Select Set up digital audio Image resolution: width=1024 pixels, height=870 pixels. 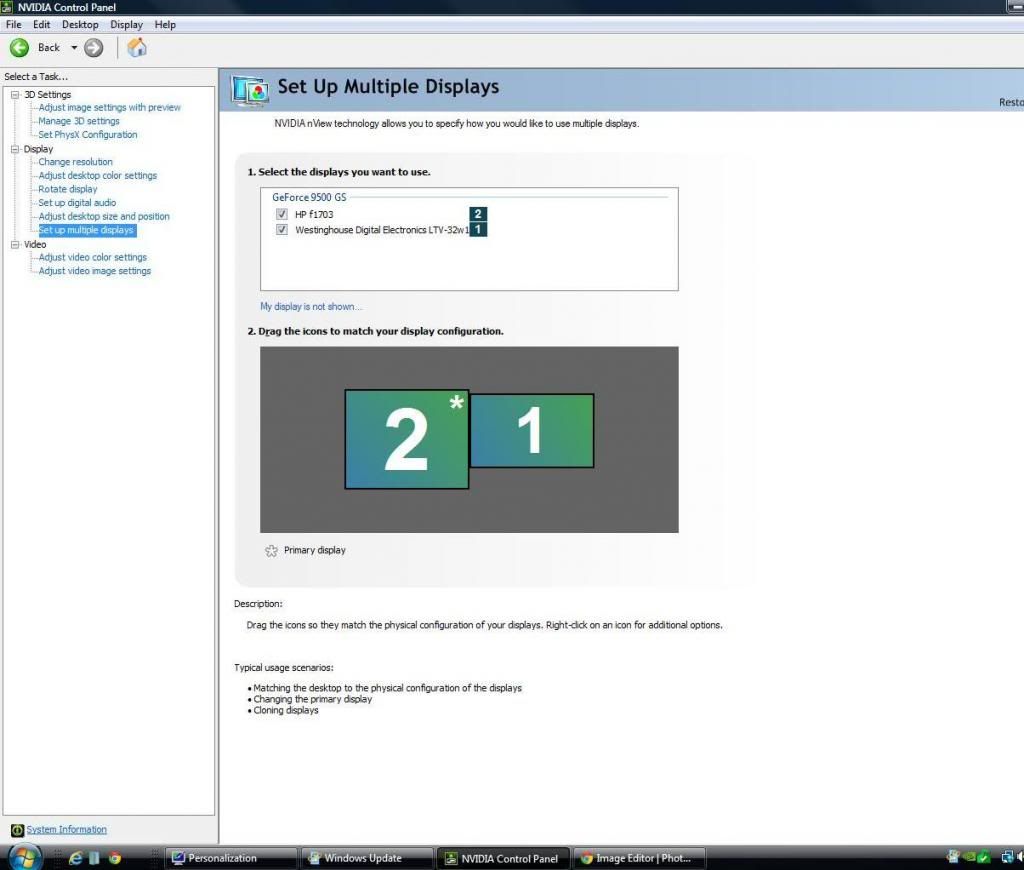[77, 202]
